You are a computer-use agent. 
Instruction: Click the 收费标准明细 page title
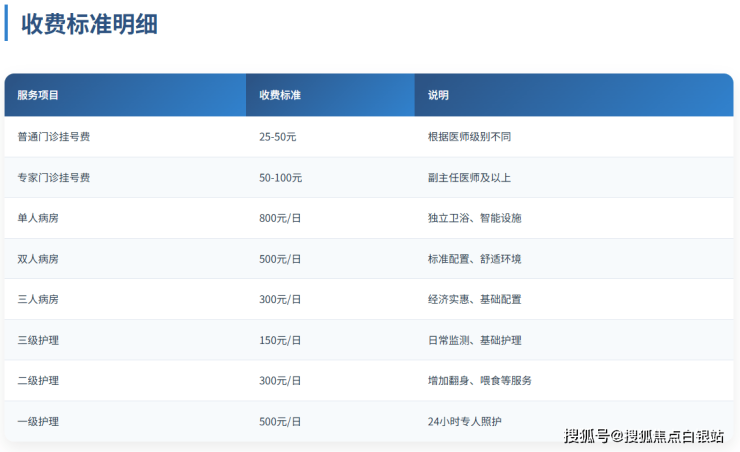[x=89, y=24]
